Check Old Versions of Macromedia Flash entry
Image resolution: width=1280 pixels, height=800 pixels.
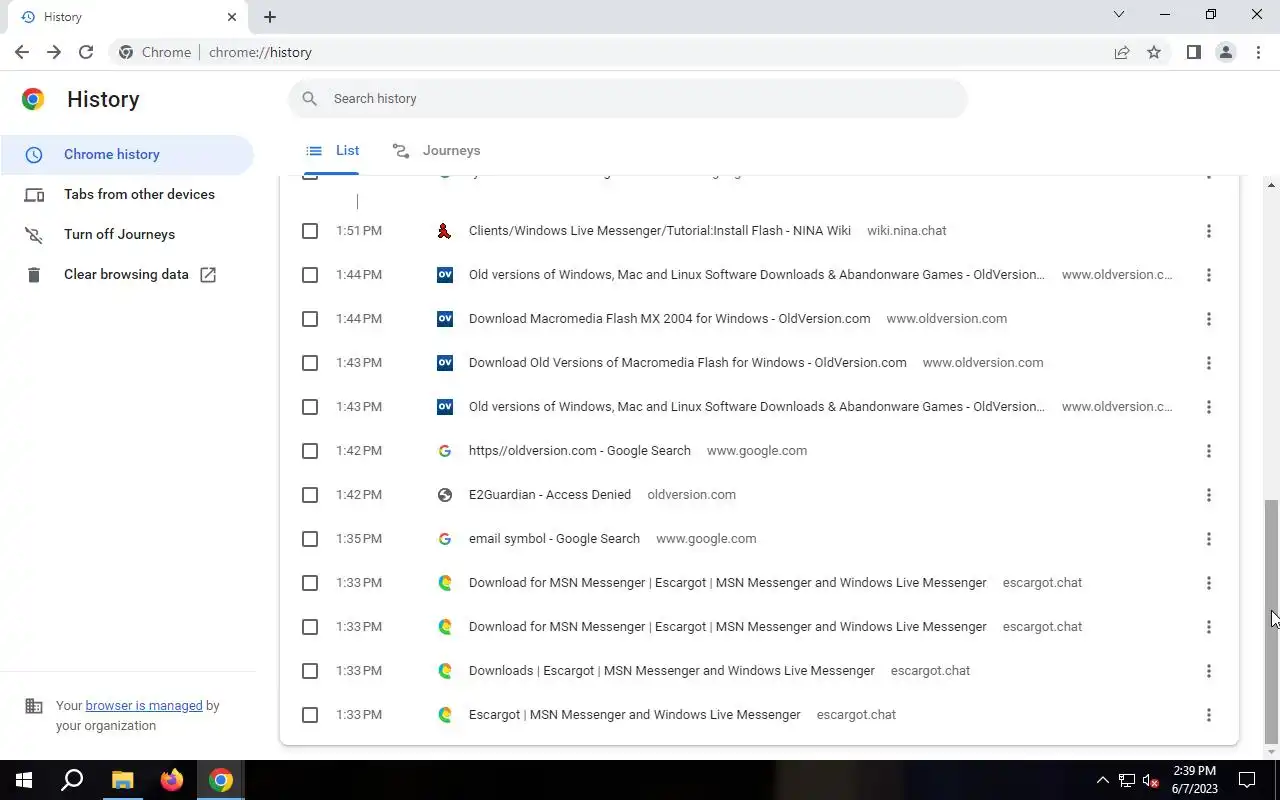[x=310, y=363]
